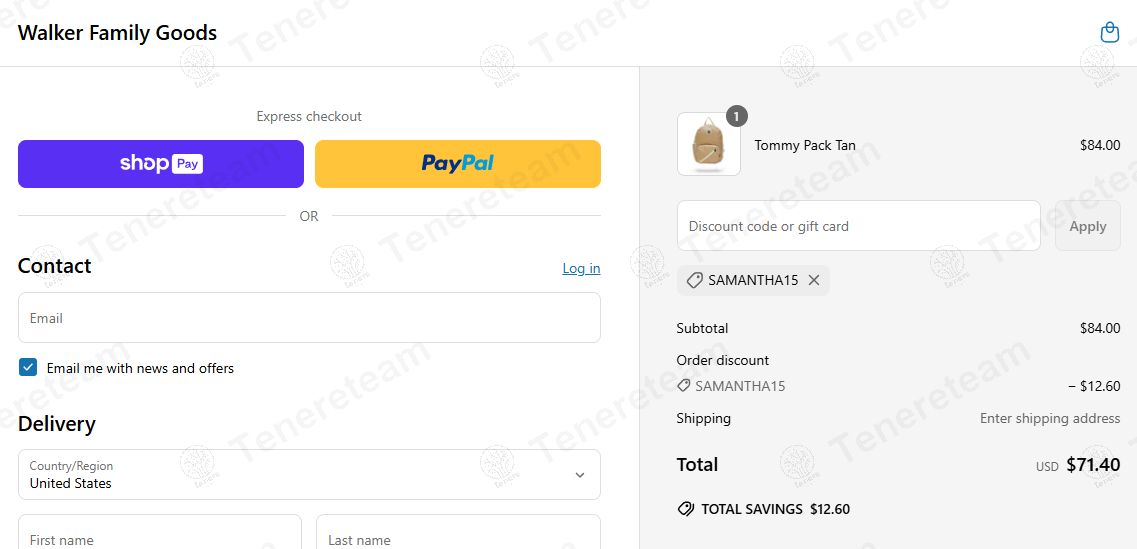Screen dimensions: 1137x549
Task: Remove the SAMANTHA15 discount code
Action: click(814, 281)
